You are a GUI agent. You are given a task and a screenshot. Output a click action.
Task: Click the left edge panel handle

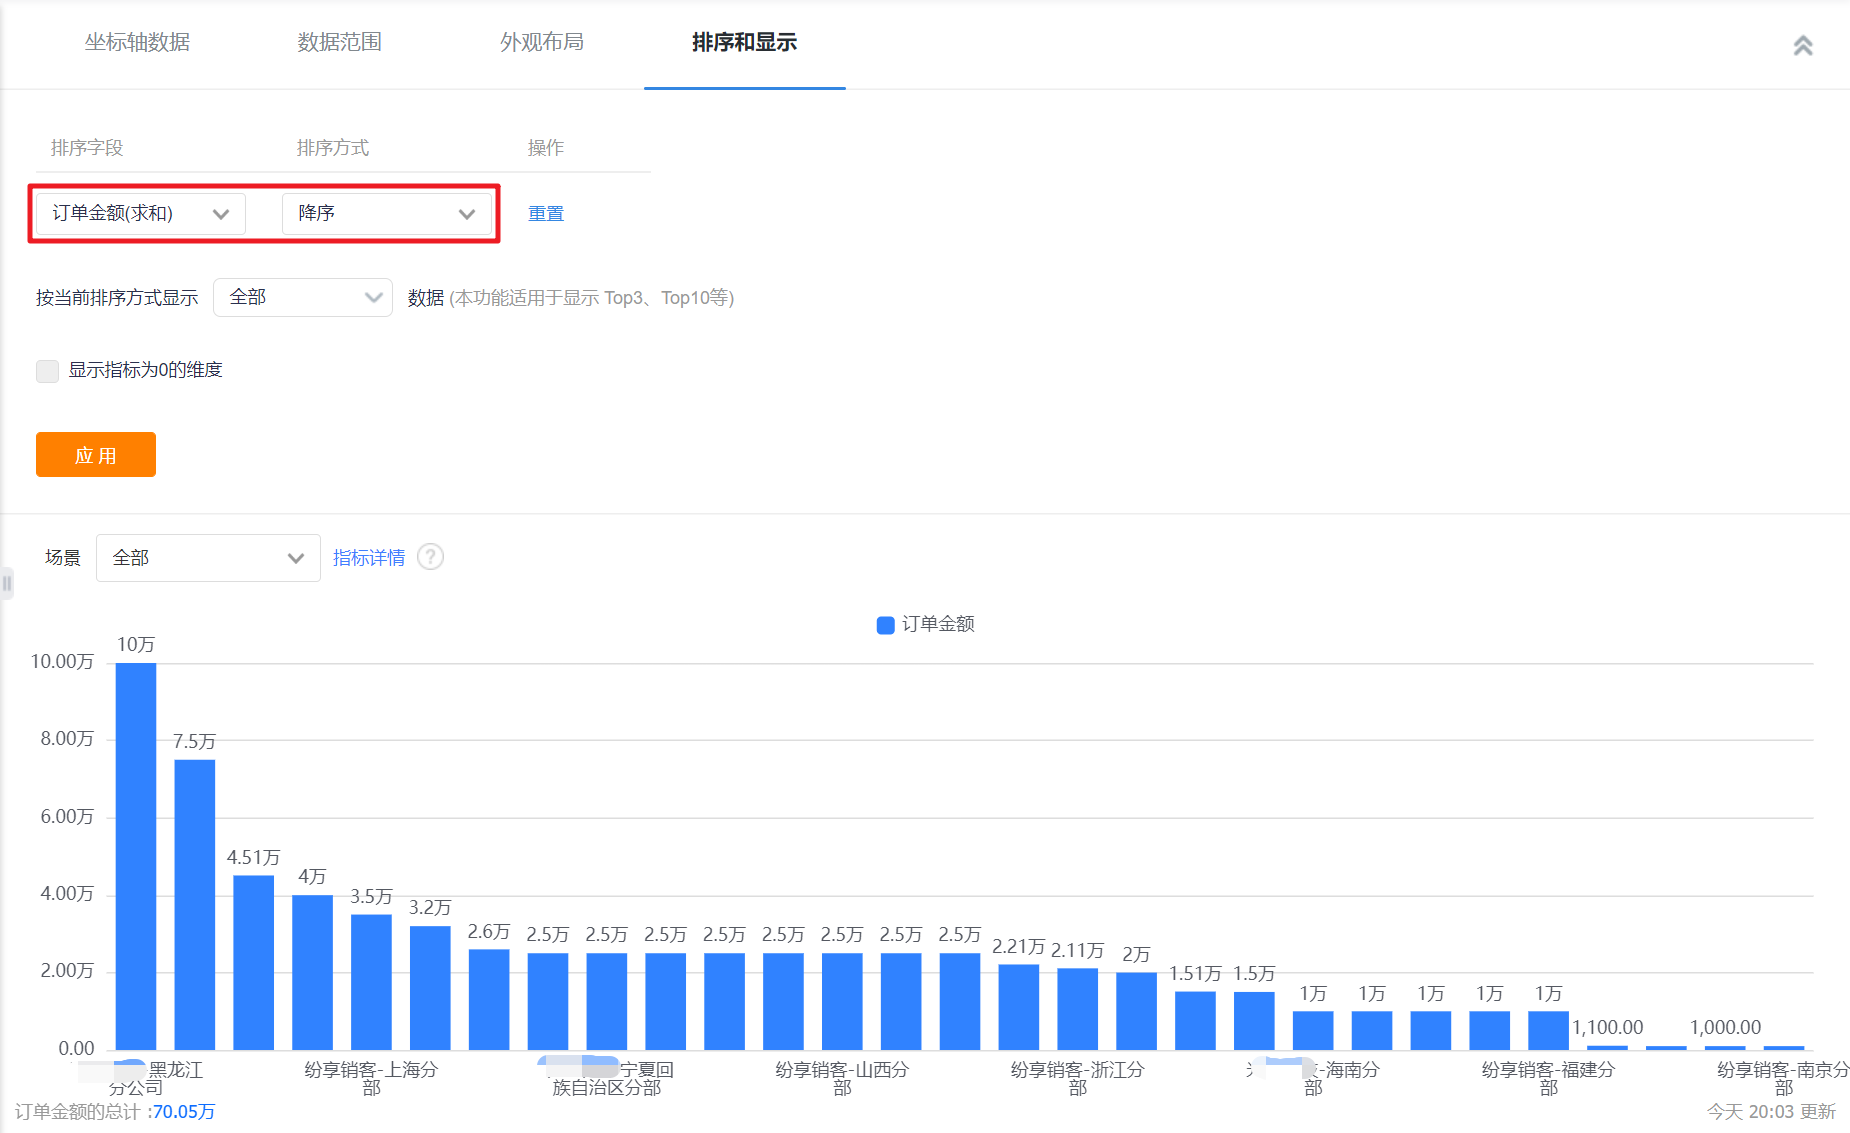tap(7, 582)
